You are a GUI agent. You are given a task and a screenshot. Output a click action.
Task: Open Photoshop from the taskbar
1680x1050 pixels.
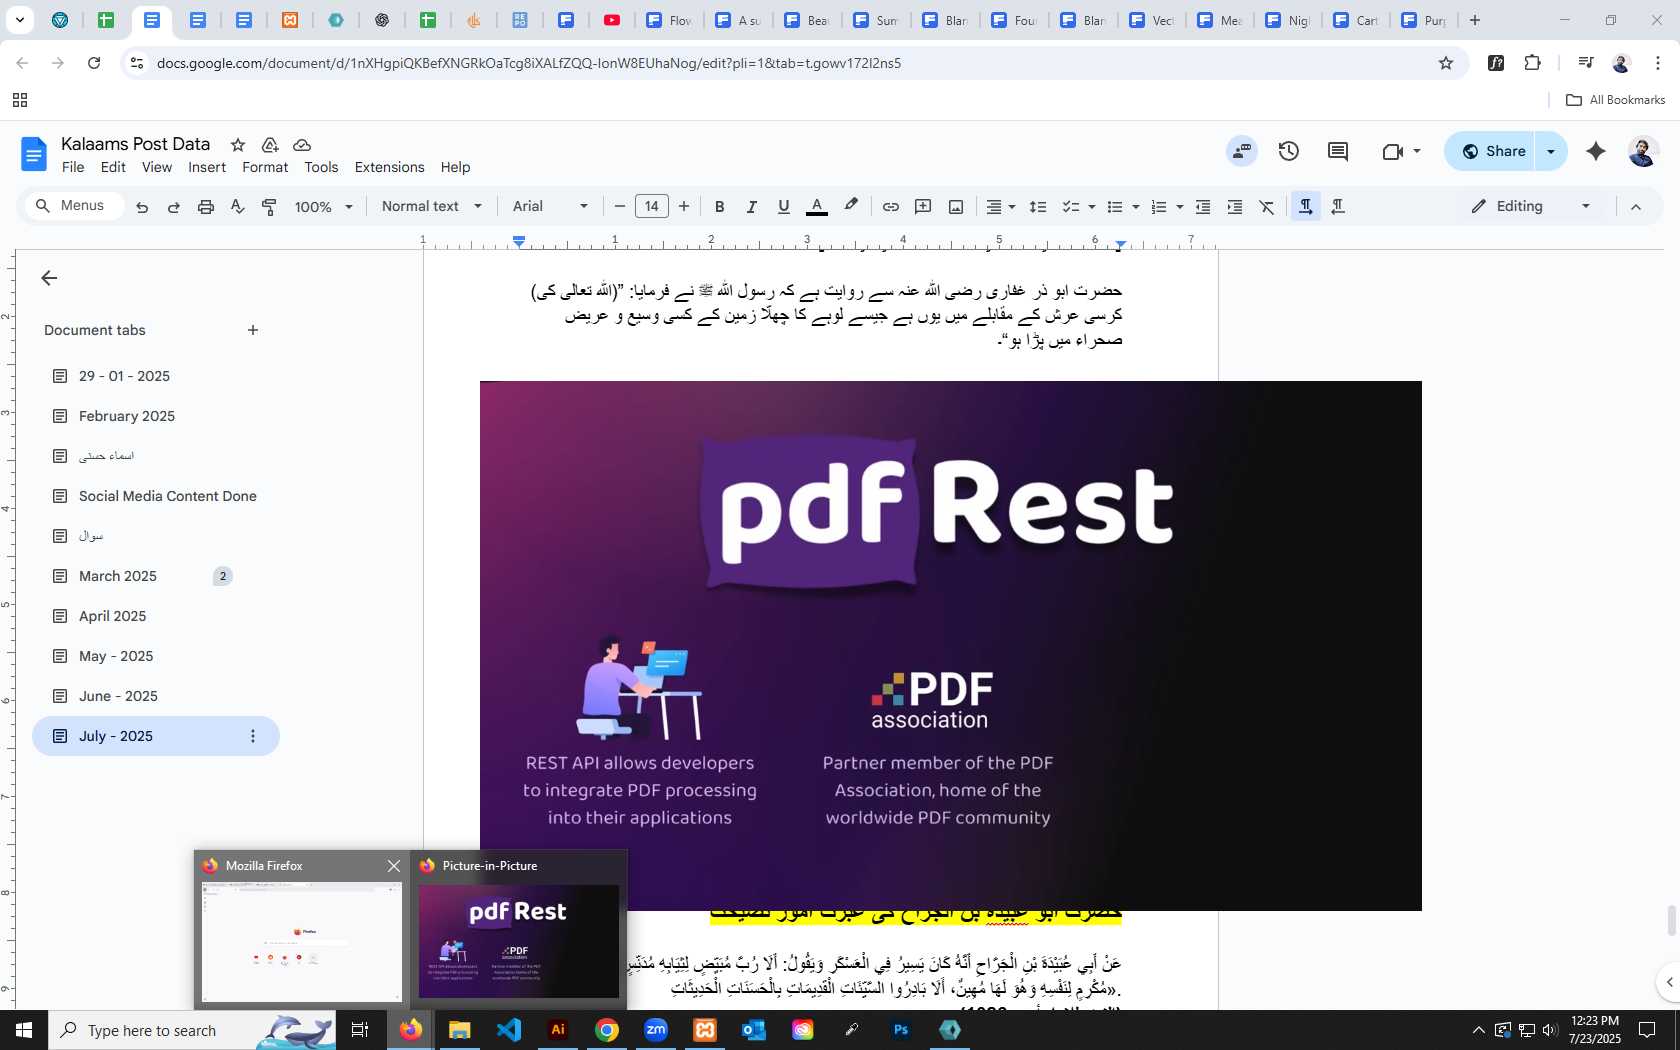pyautogui.click(x=901, y=1029)
